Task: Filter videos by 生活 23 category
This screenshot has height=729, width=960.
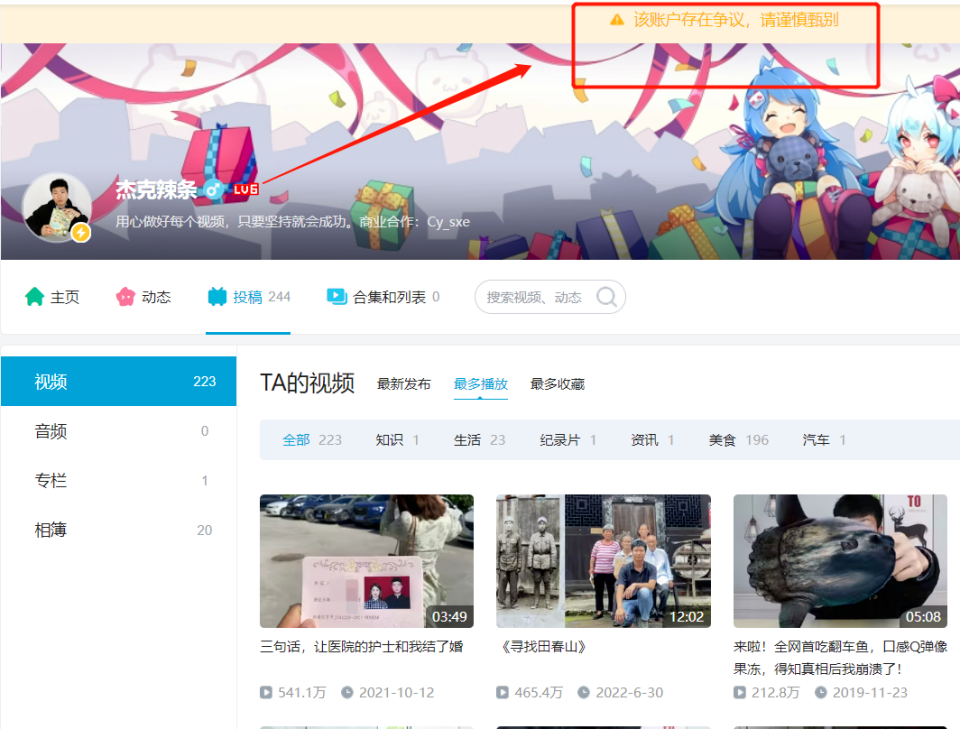Action: coord(479,440)
